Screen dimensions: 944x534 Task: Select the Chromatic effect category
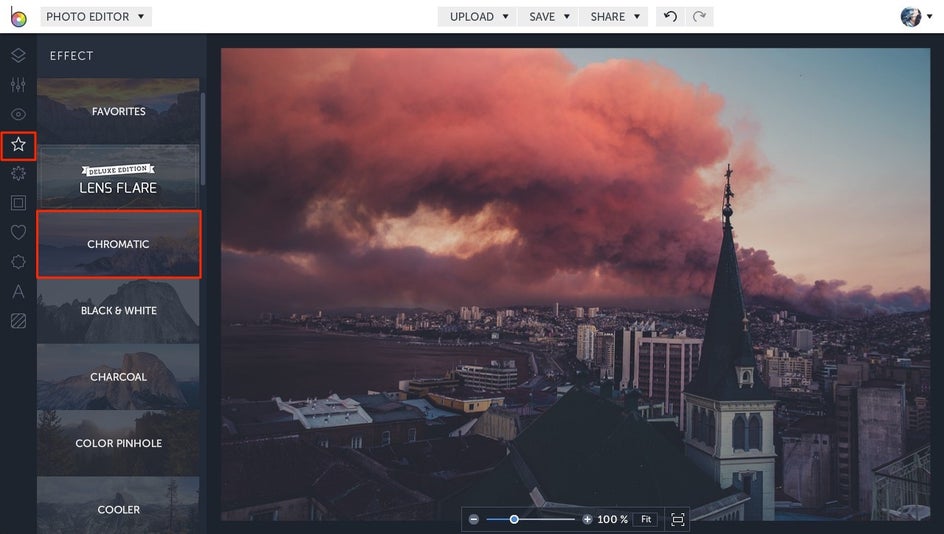119,244
